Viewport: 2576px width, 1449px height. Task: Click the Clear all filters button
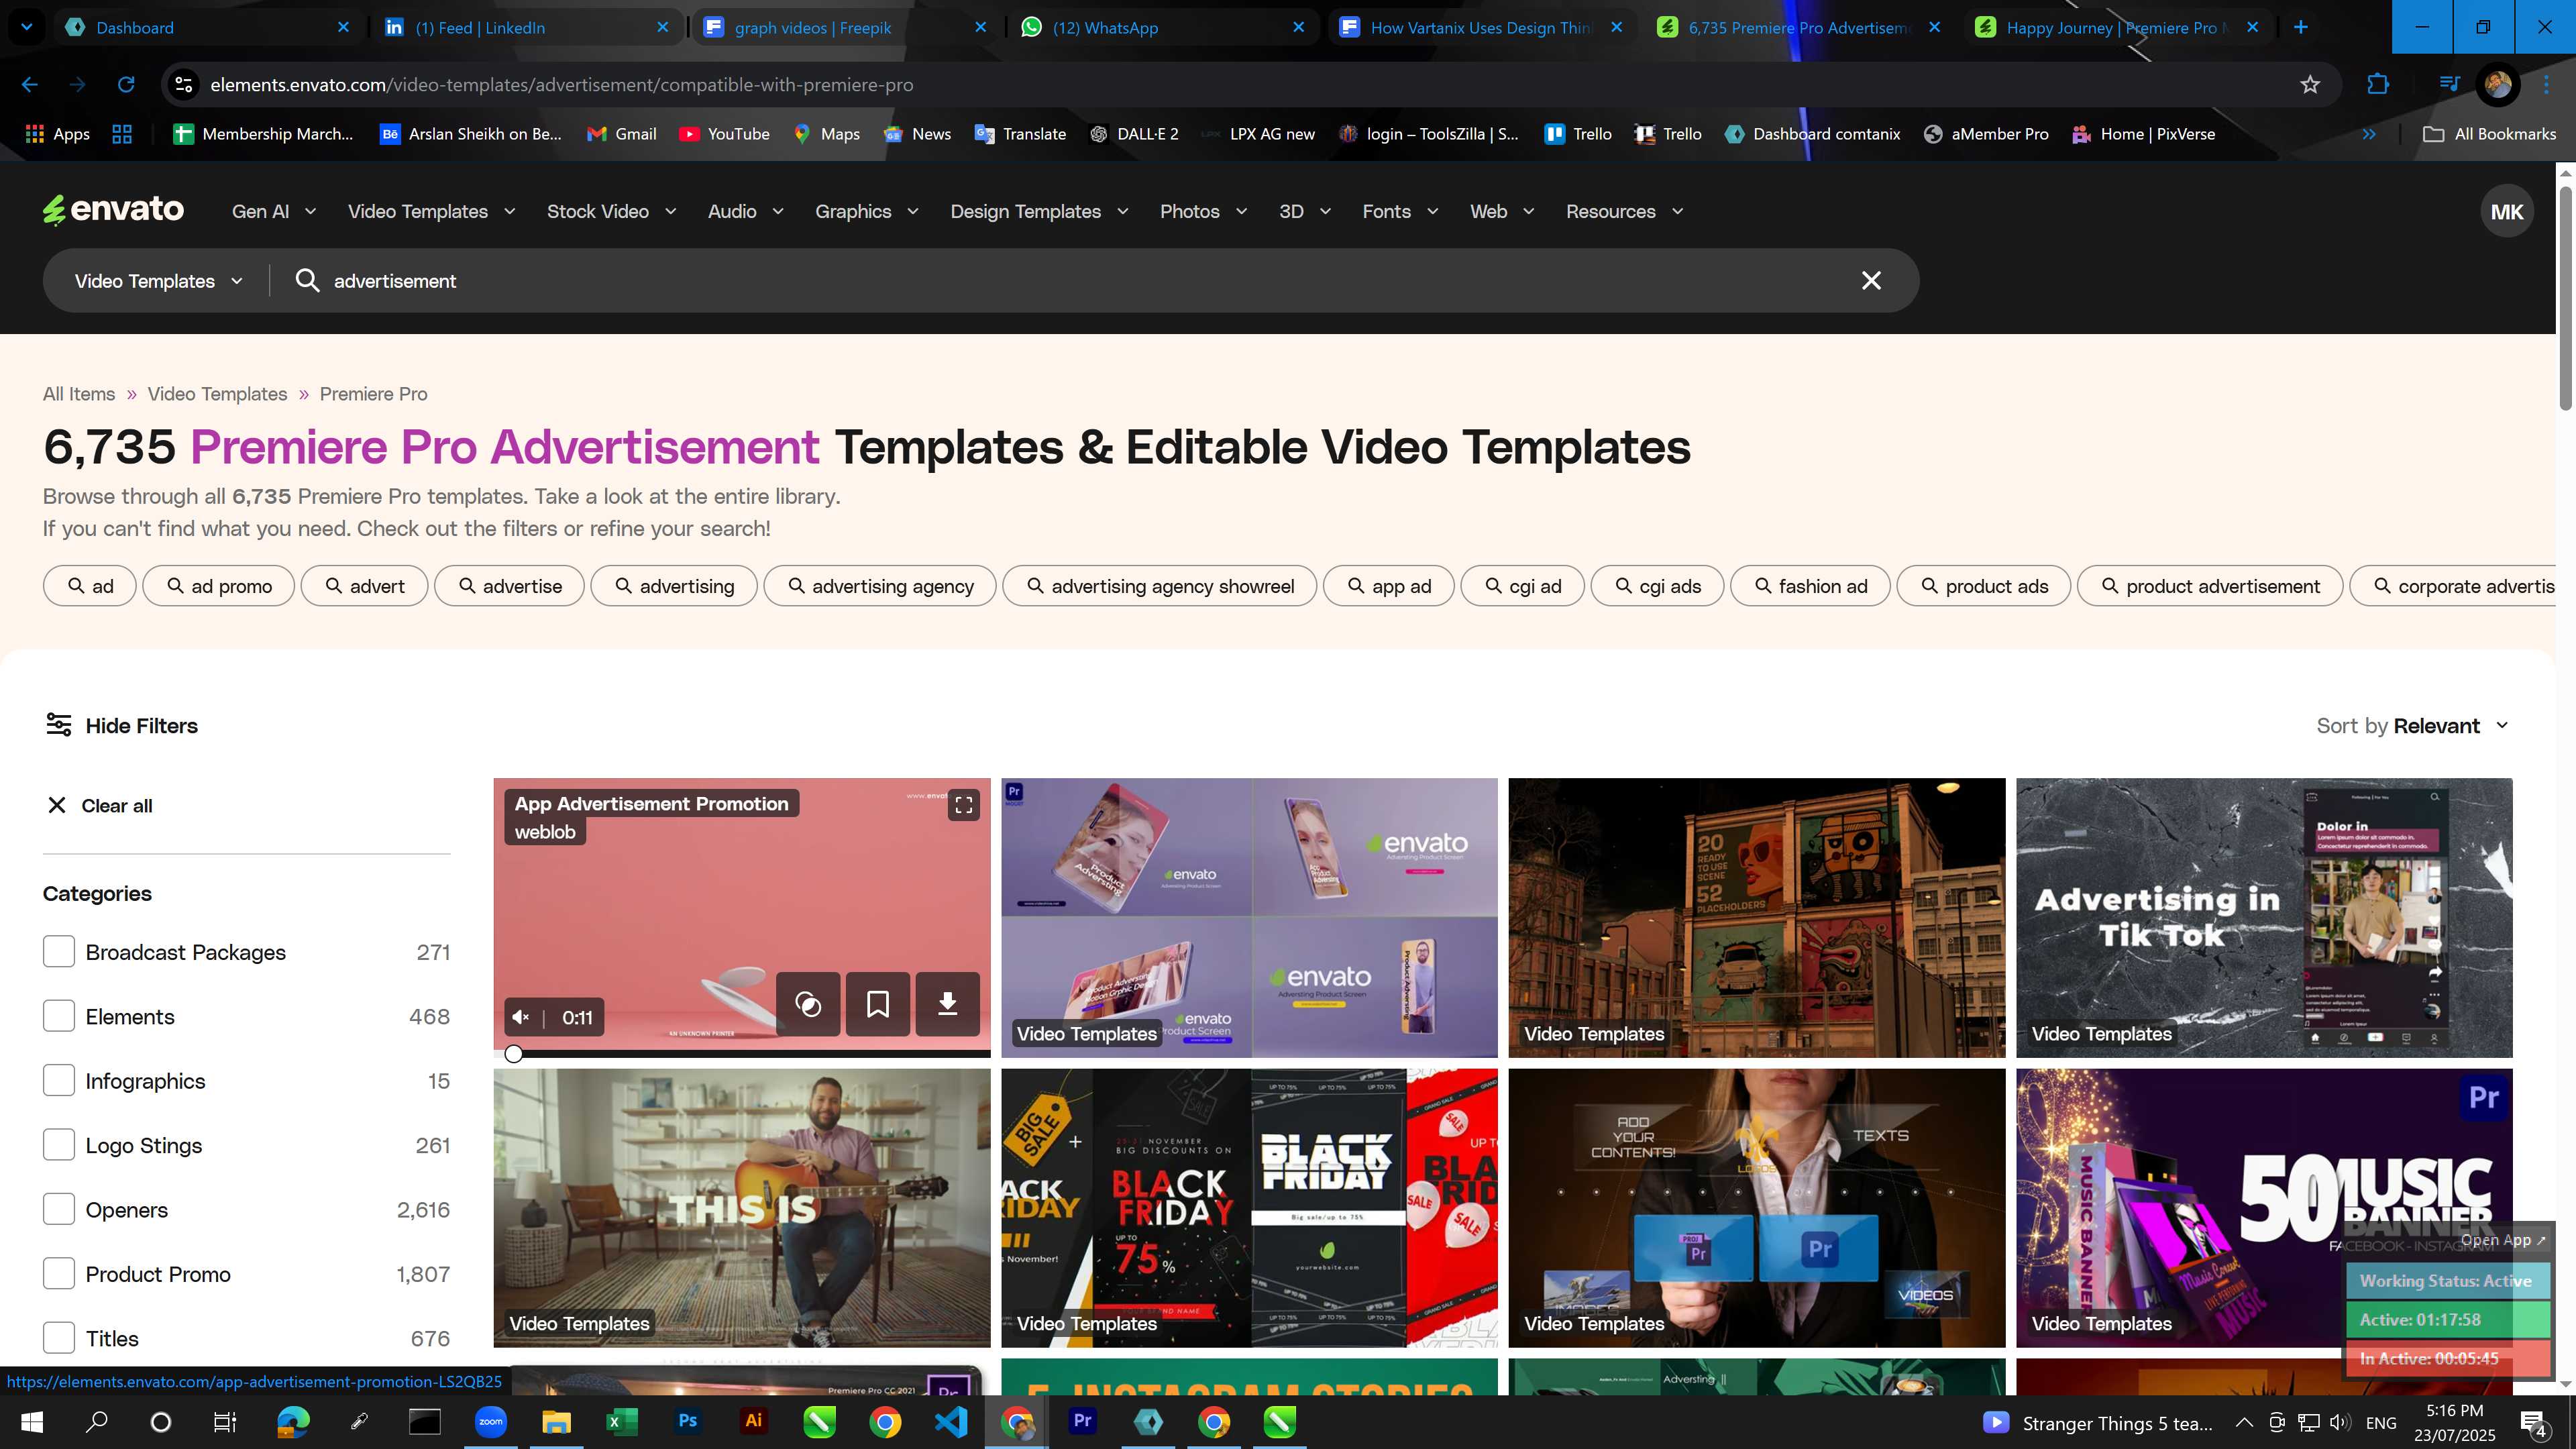coord(99,806)
